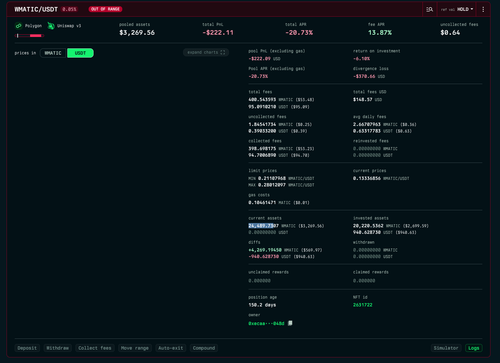
Task: Click the Withdraw button
Action: click(x=57, y=348)
